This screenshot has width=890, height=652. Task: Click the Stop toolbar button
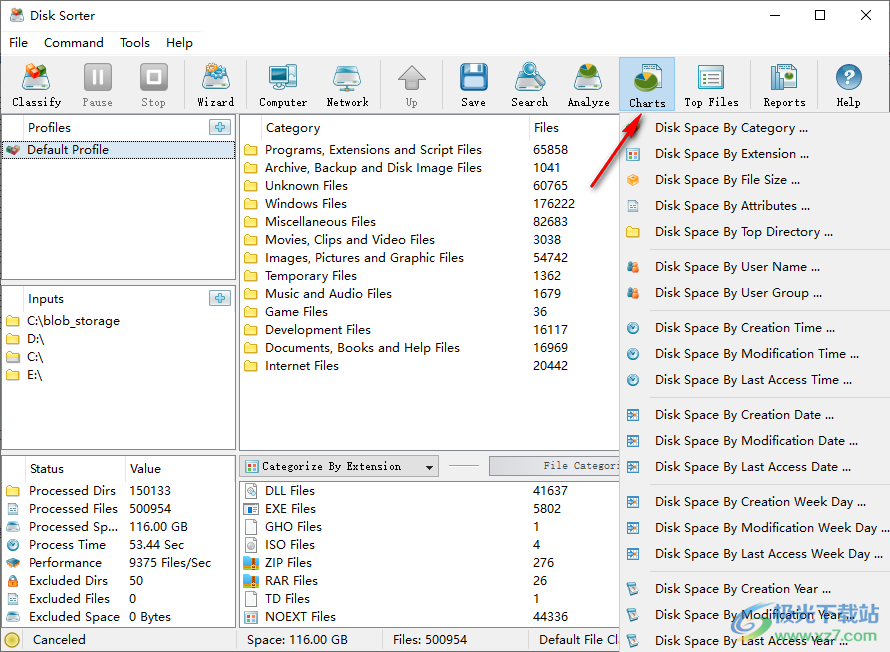pos(153,84)
